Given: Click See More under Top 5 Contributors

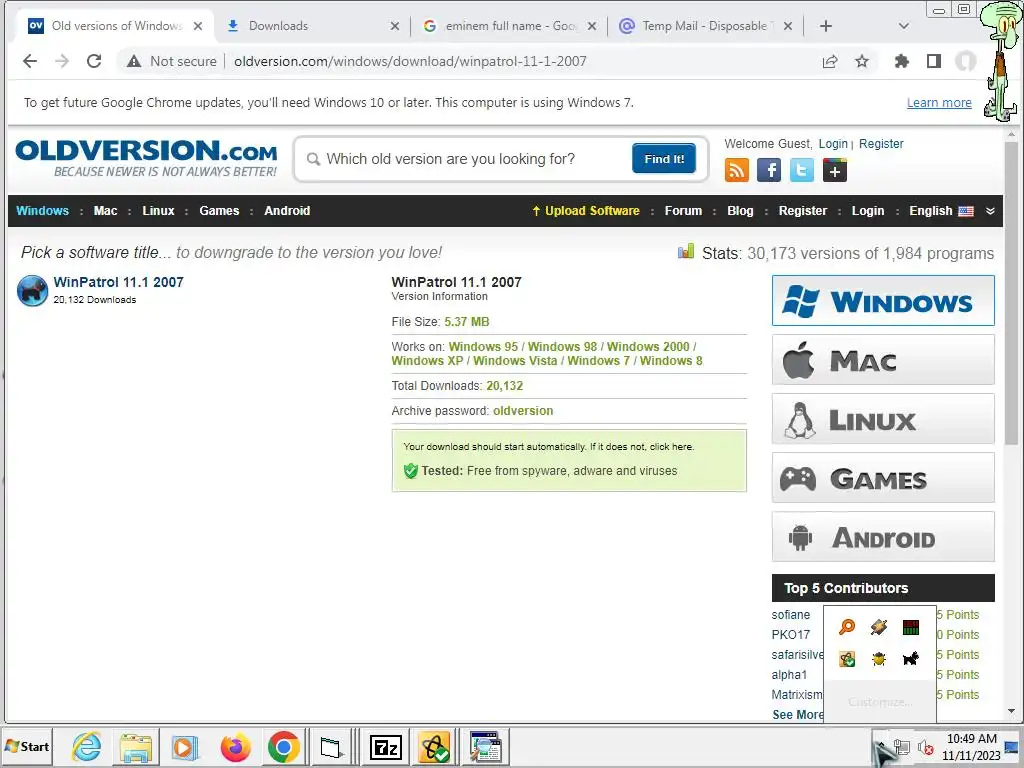Looking at the screenshot, I should point(797,714).
